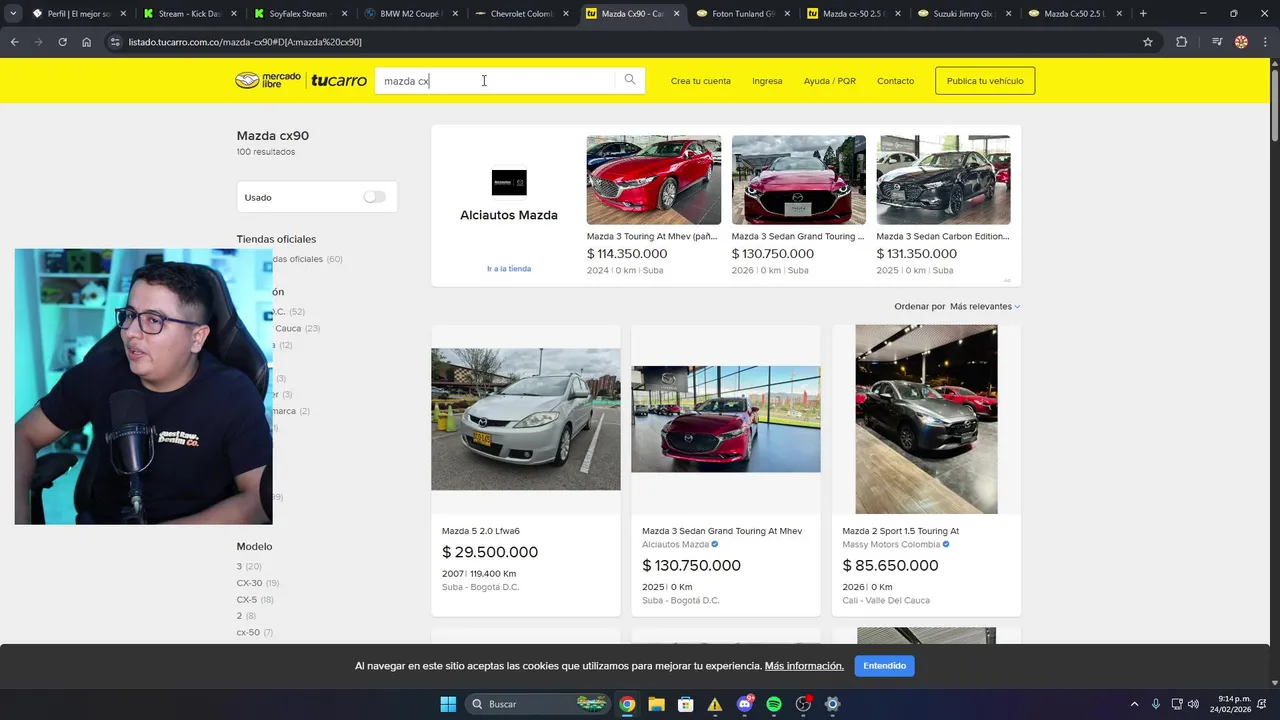The image size is (1280, 720).
Task: Click the Publica tu vehículo button
Action: pyautogui.click(x=985, y=81)
